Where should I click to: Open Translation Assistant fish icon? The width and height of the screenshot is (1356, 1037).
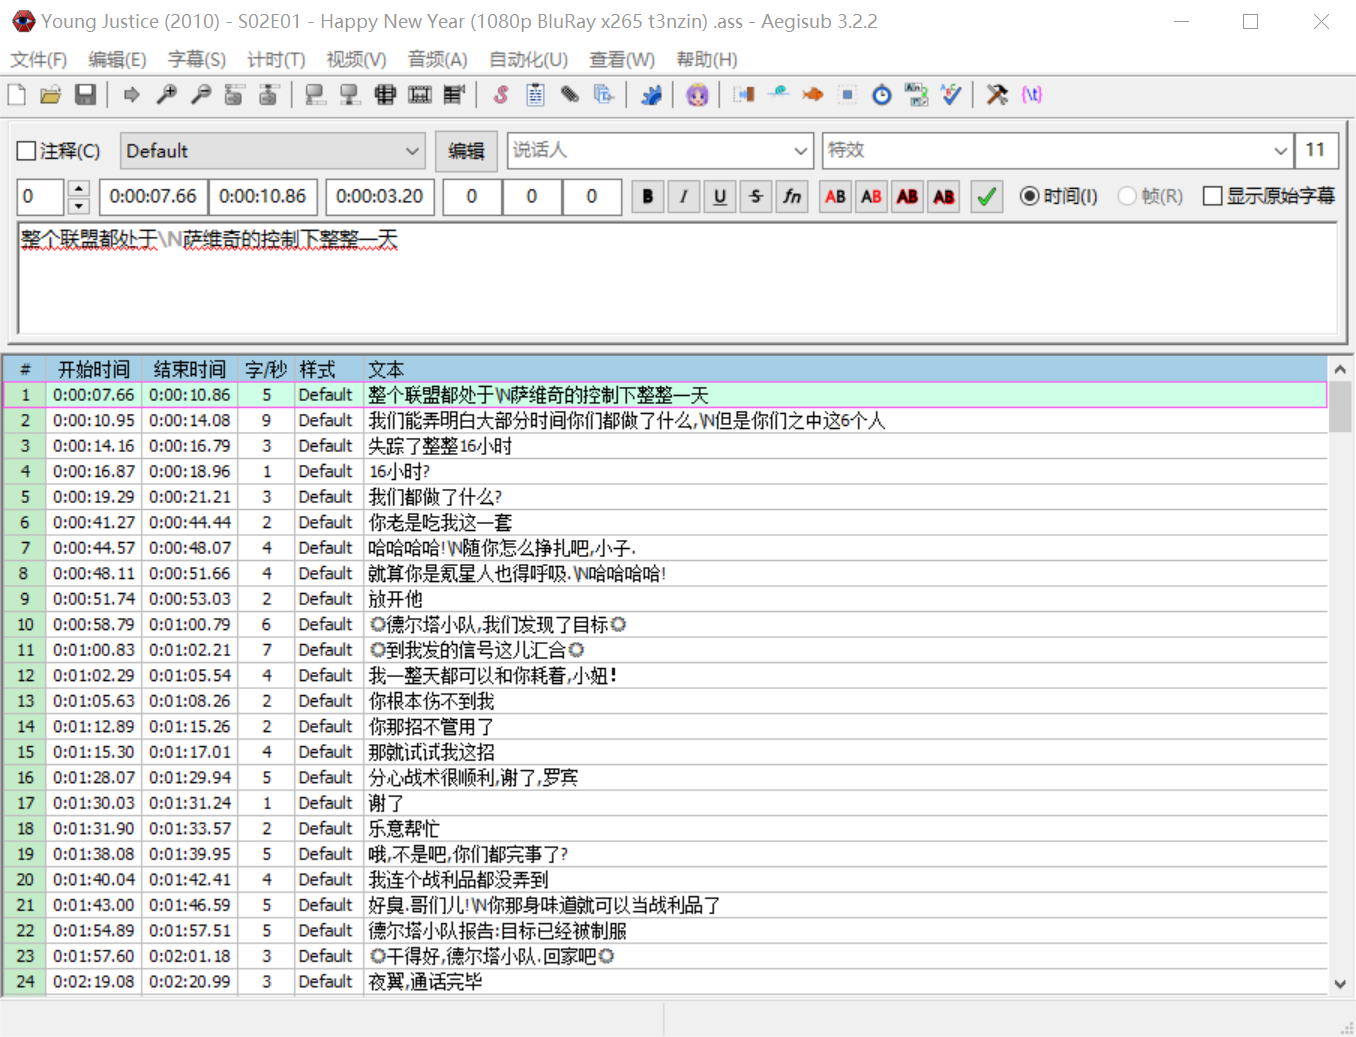tap(812, 95)
